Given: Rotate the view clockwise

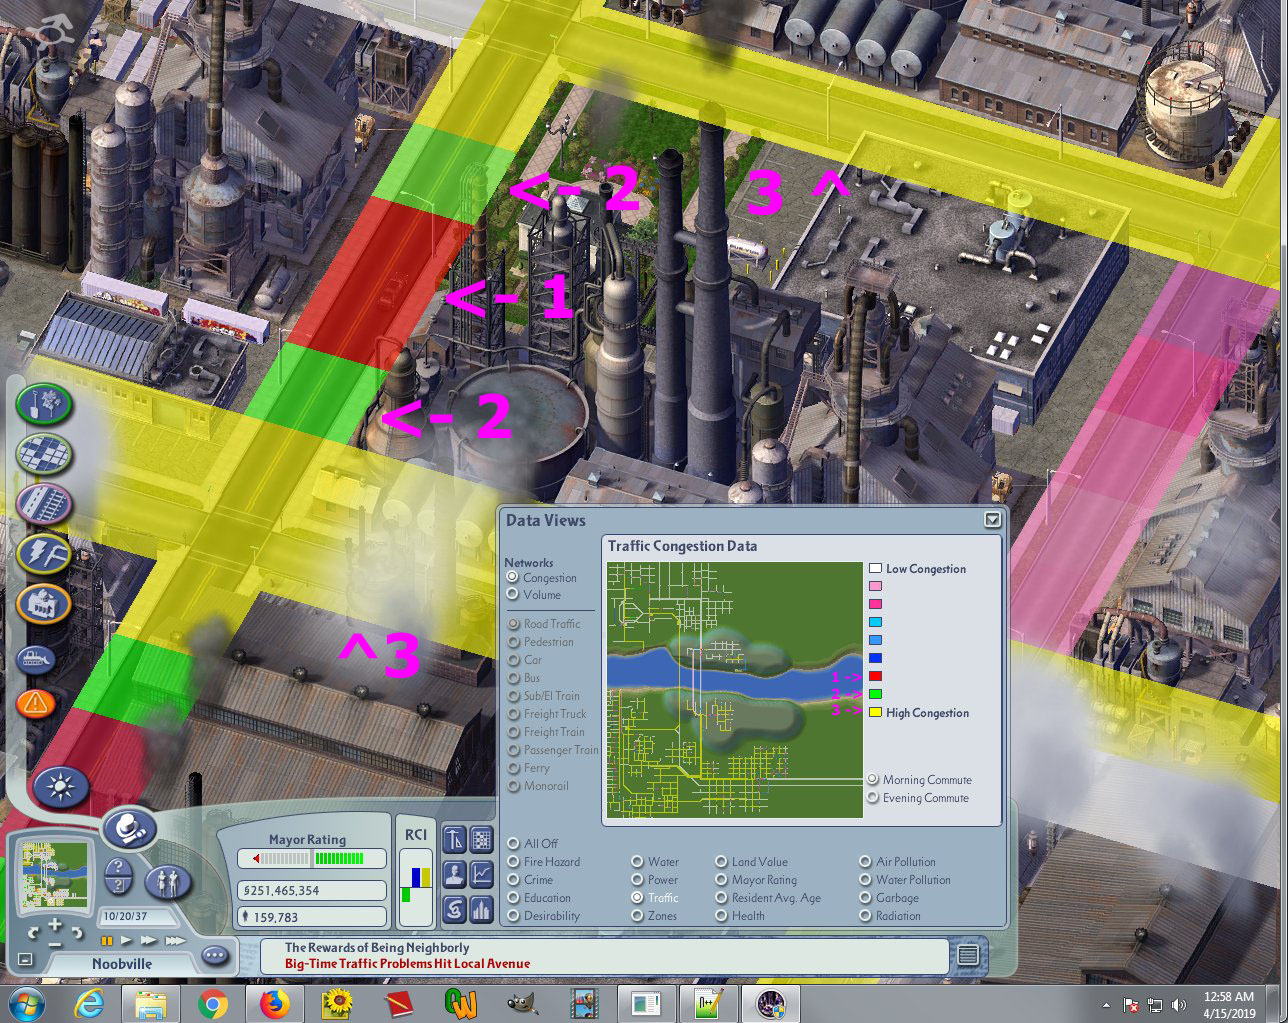Looking at the screenshot, I should pyautogui.click(x=78, y=932).
